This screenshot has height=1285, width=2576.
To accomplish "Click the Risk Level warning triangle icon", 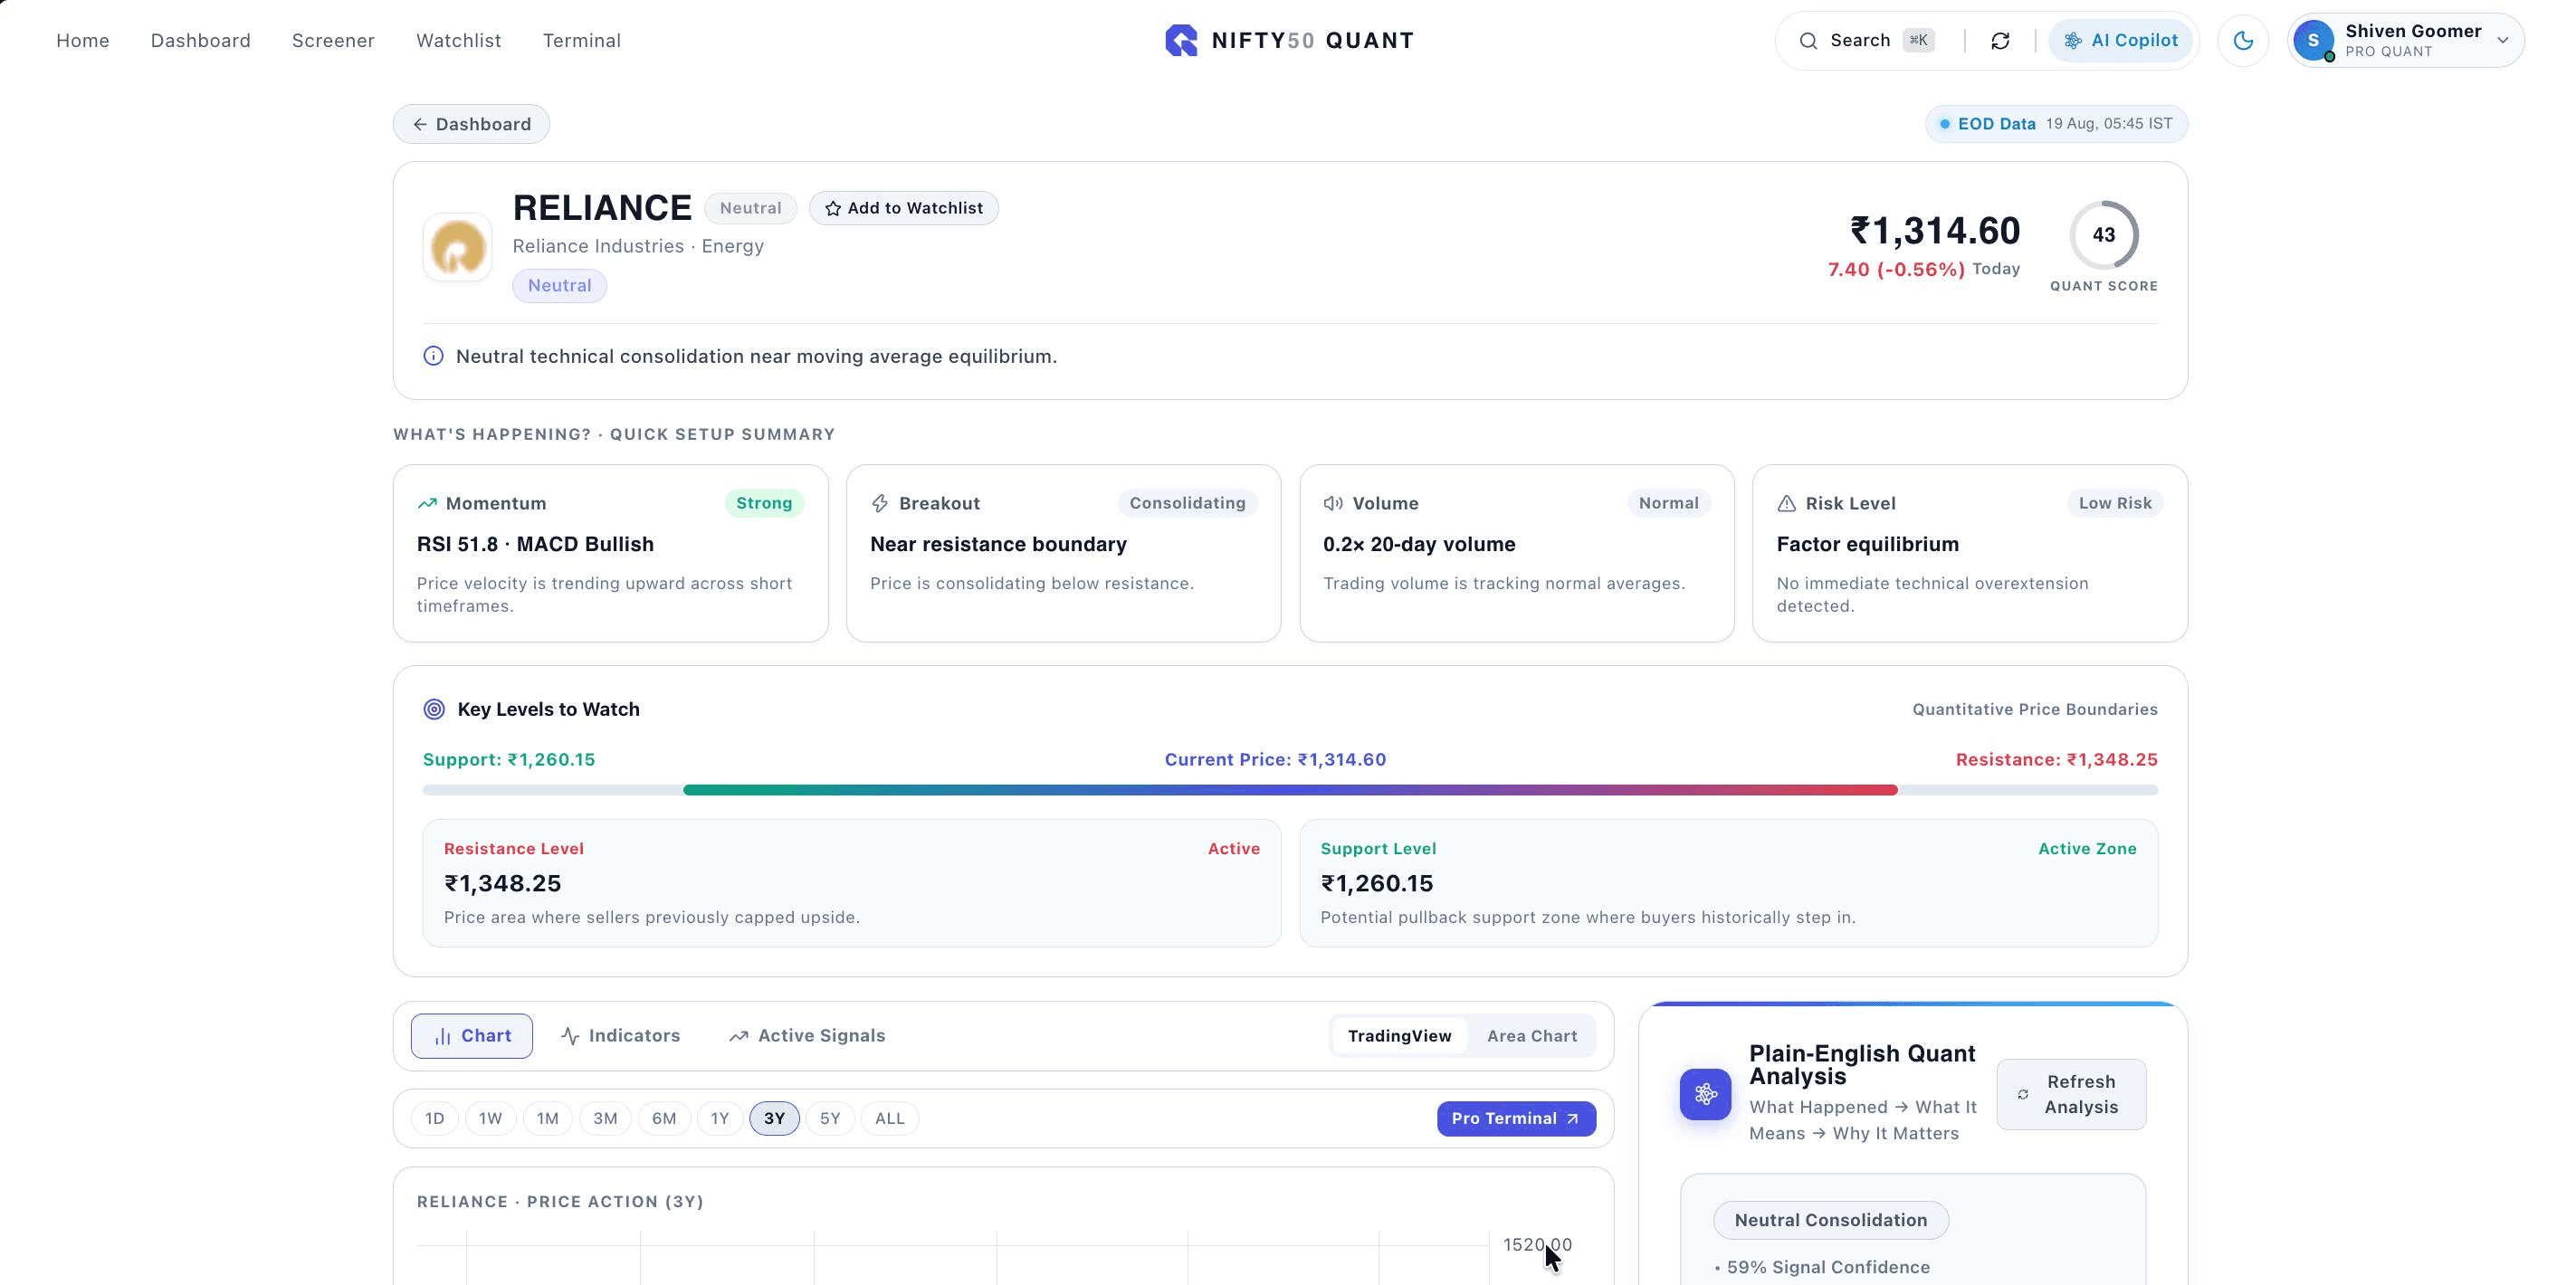I will tap(1786, 503).
